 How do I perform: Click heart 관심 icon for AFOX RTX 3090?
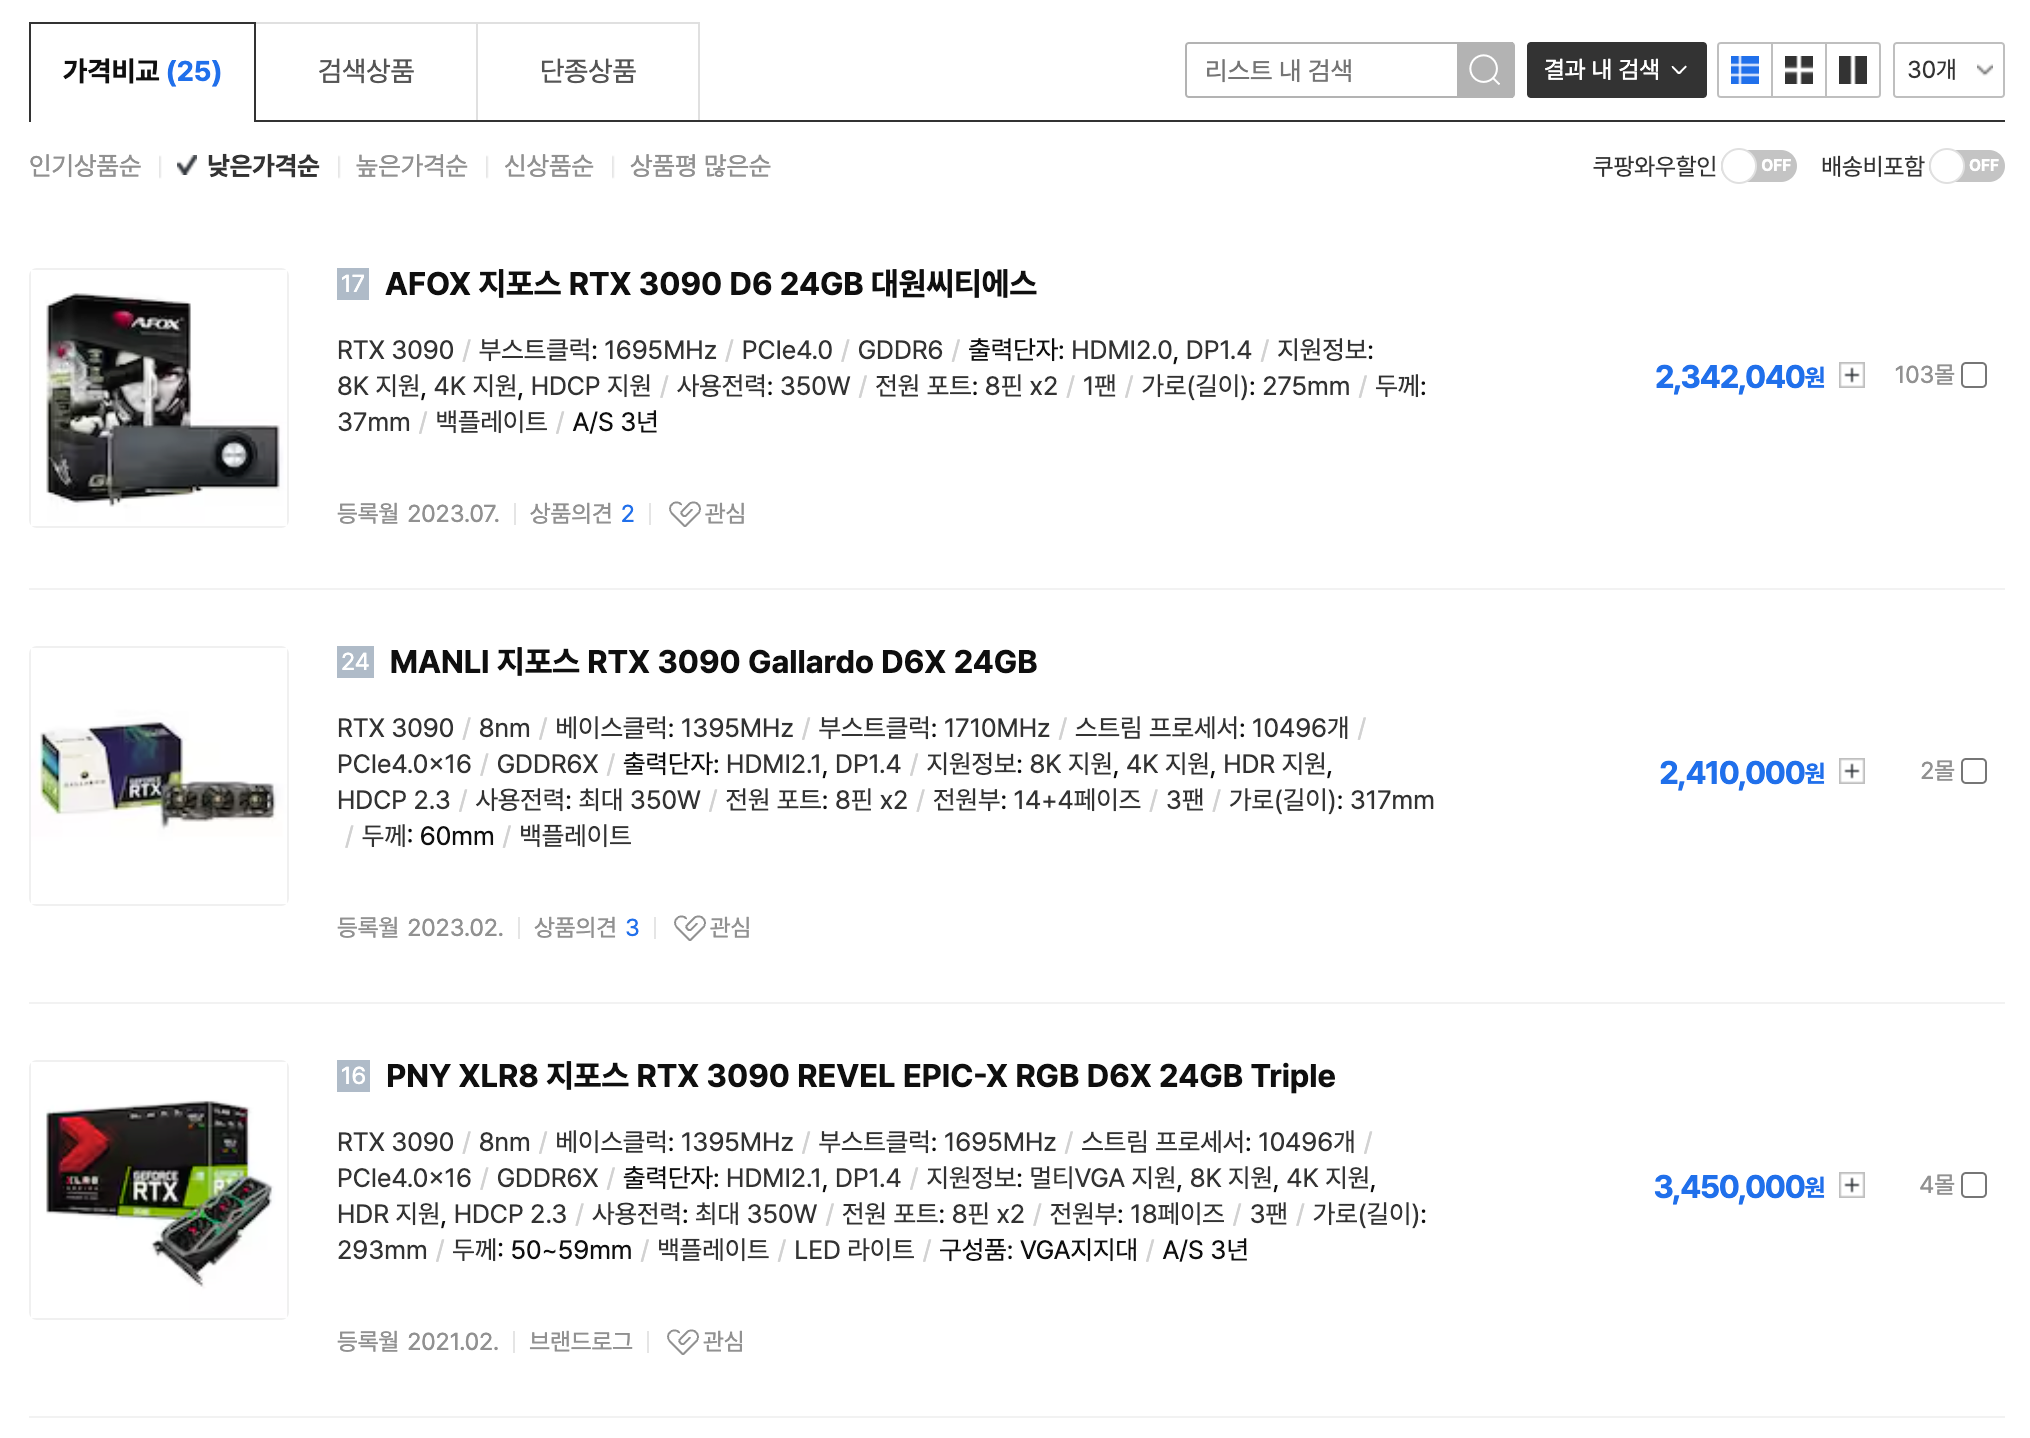click(x=685, y=513)
